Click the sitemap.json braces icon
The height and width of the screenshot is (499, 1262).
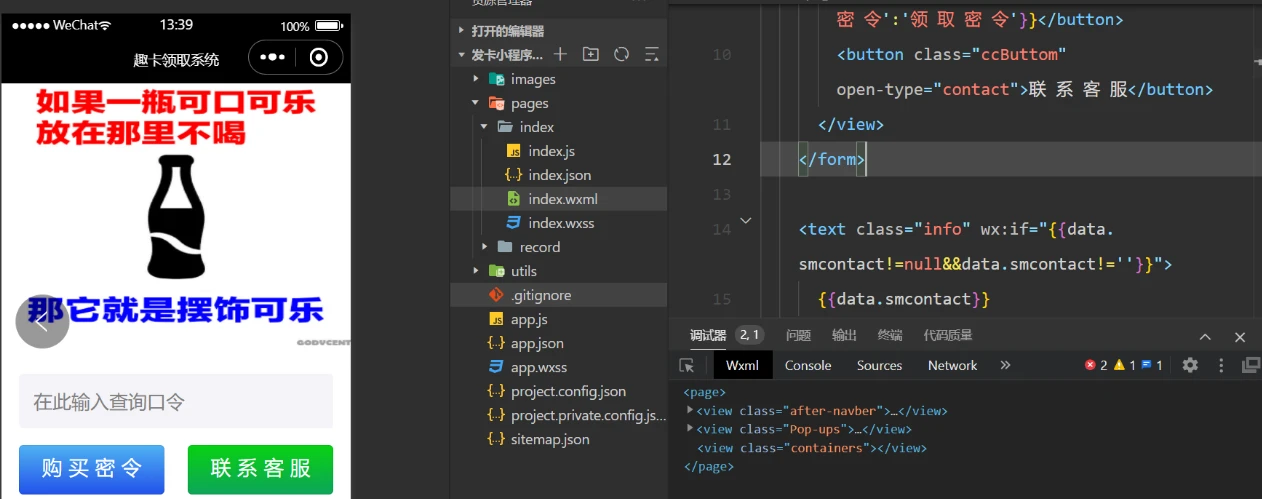496,439
